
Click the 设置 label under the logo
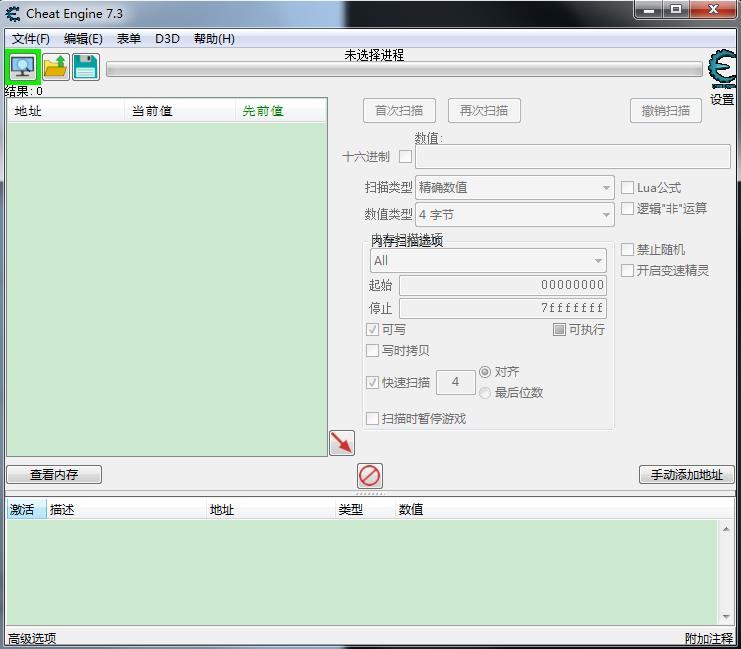(722, 100)
